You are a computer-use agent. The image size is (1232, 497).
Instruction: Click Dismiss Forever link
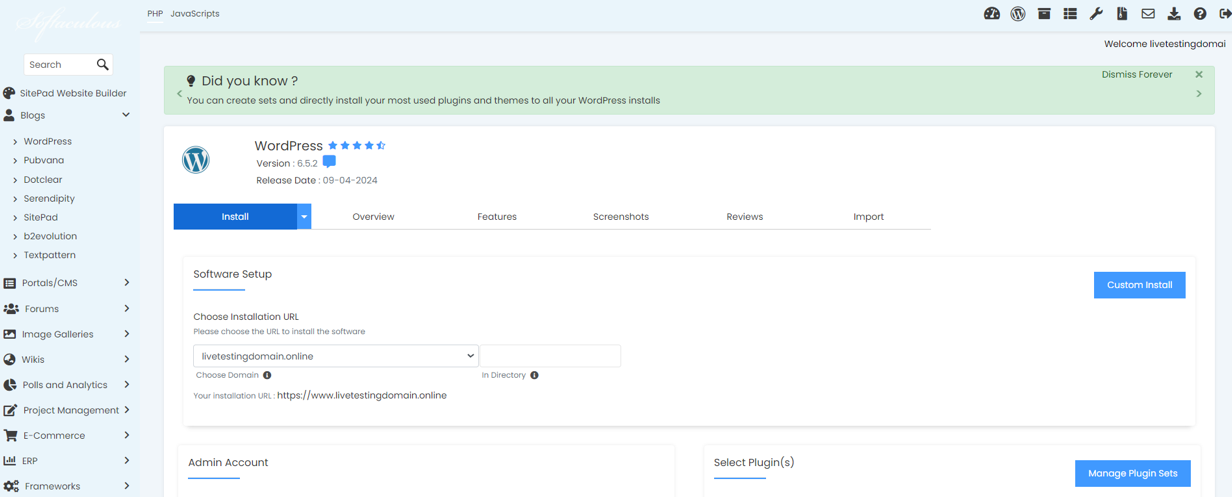point(1137,74)
